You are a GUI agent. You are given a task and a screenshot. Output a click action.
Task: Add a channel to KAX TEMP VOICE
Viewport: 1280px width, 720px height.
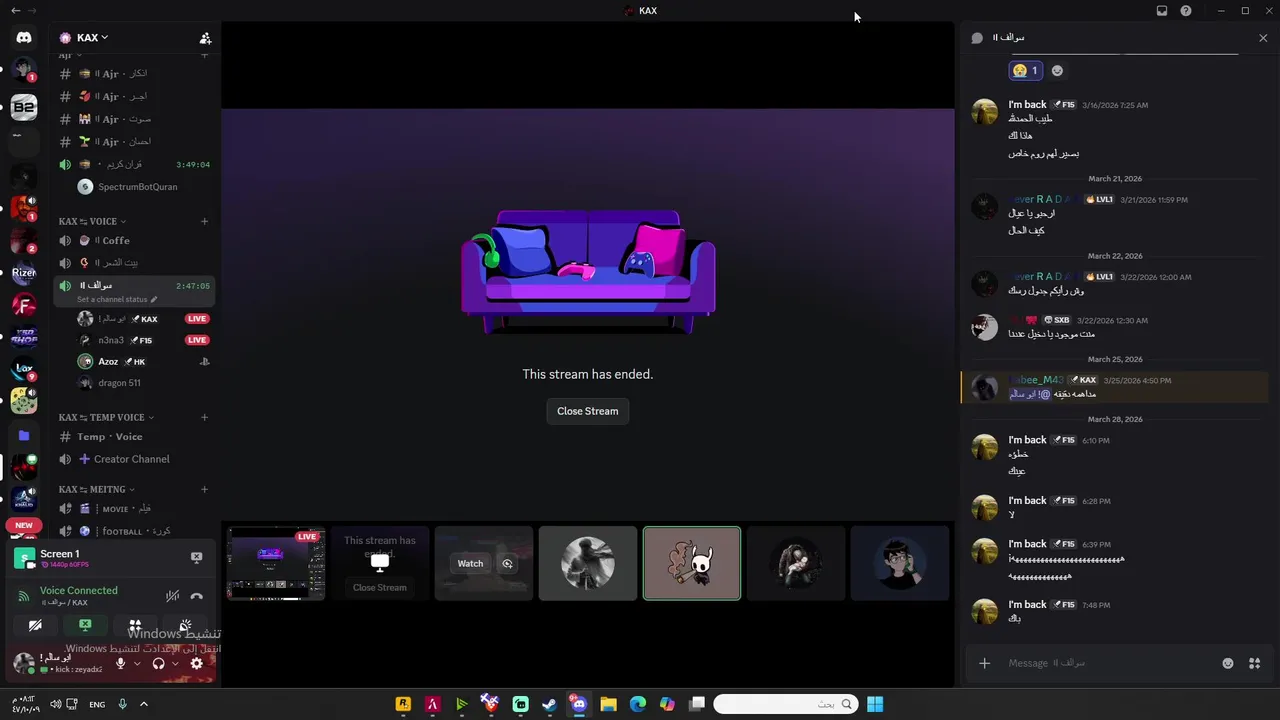point(204,417)
